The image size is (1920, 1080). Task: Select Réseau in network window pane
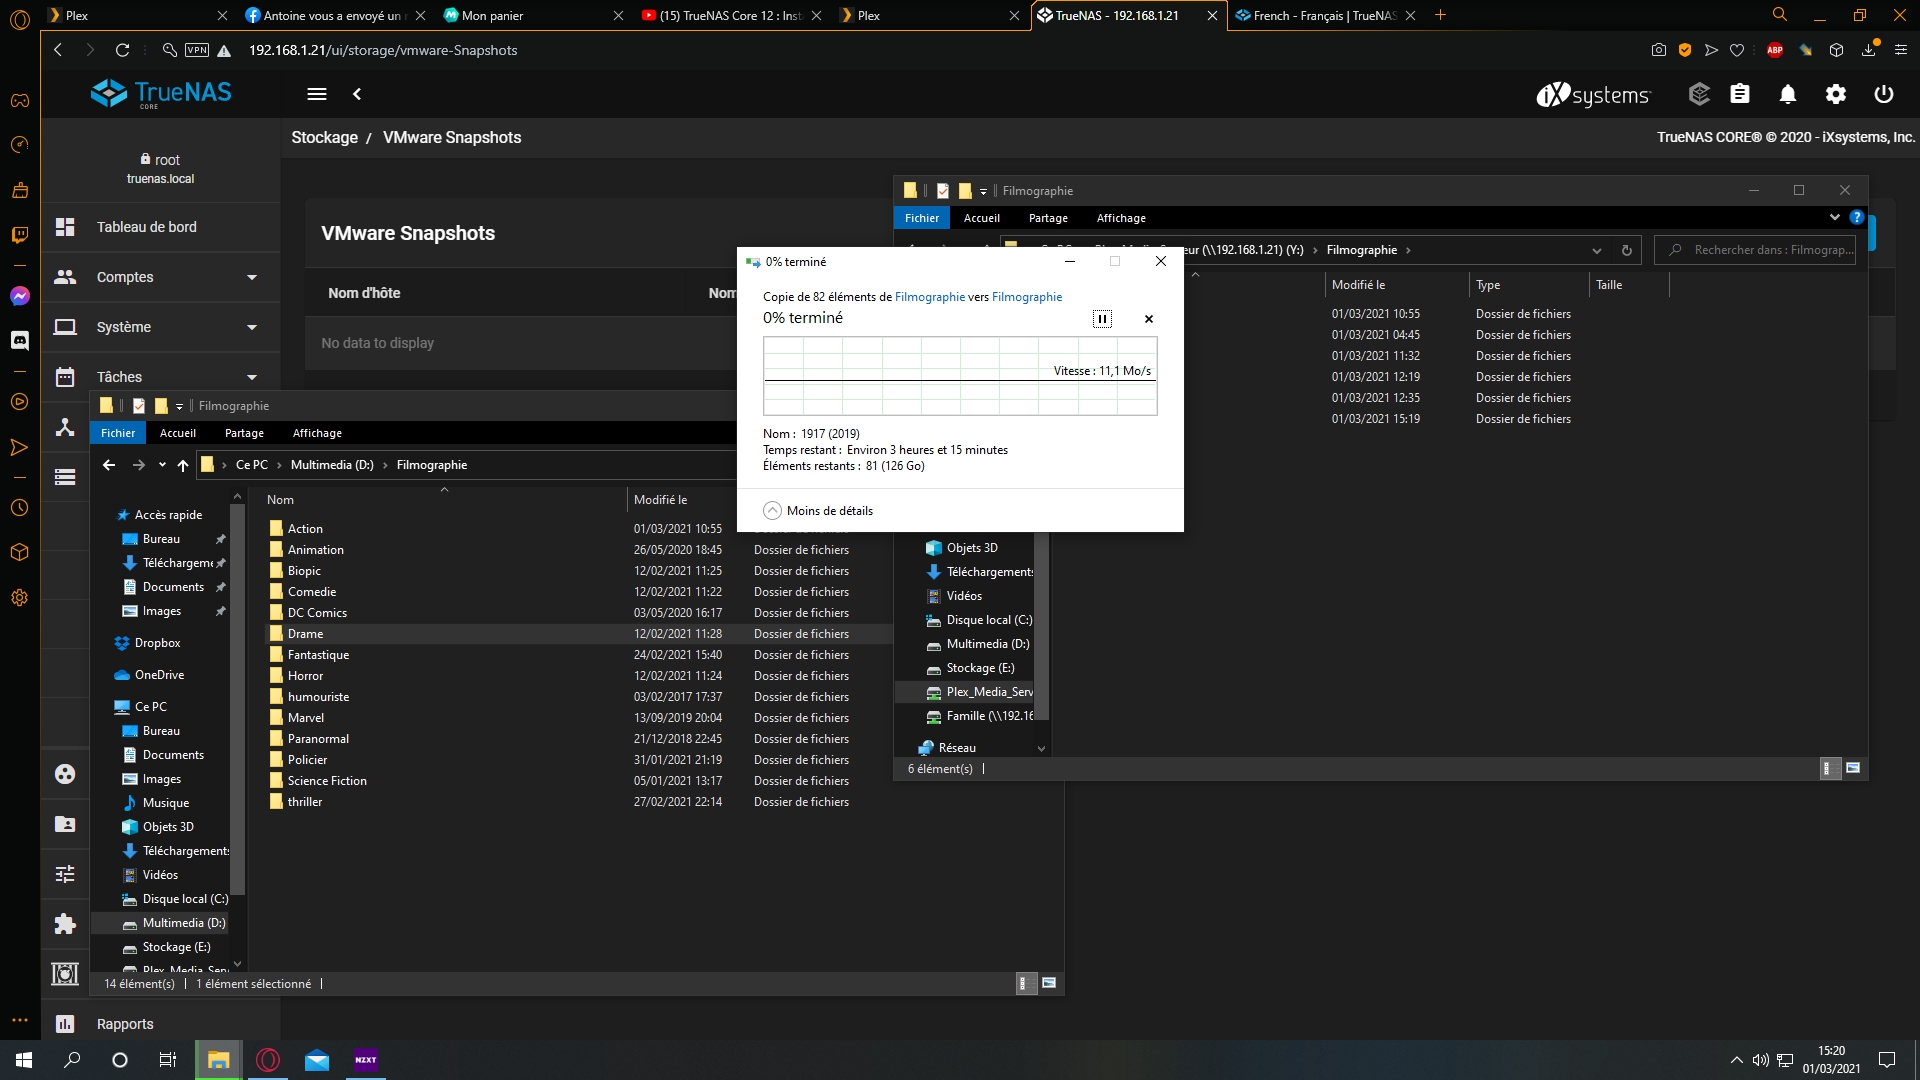957,748
